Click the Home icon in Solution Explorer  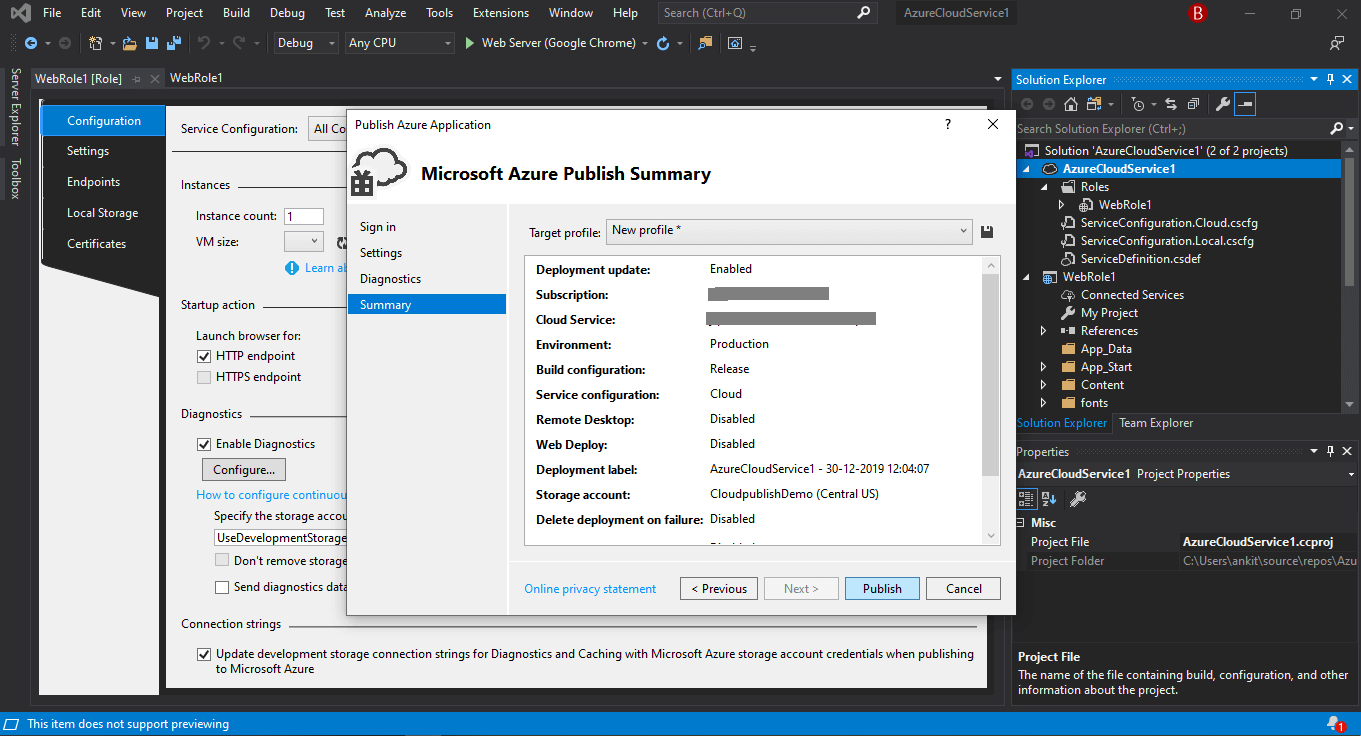click(x=1071, y=104)
